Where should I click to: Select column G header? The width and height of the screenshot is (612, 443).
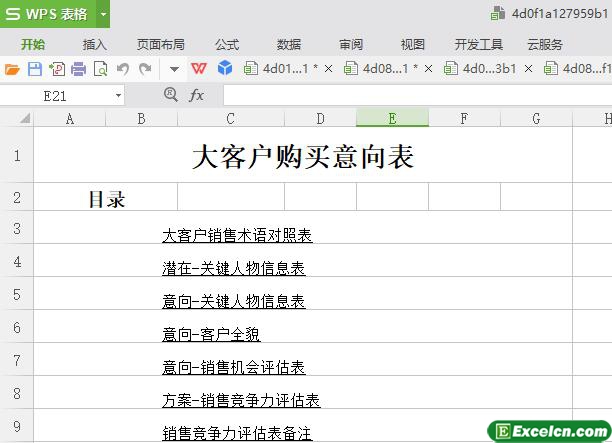(x=536, y=118)
